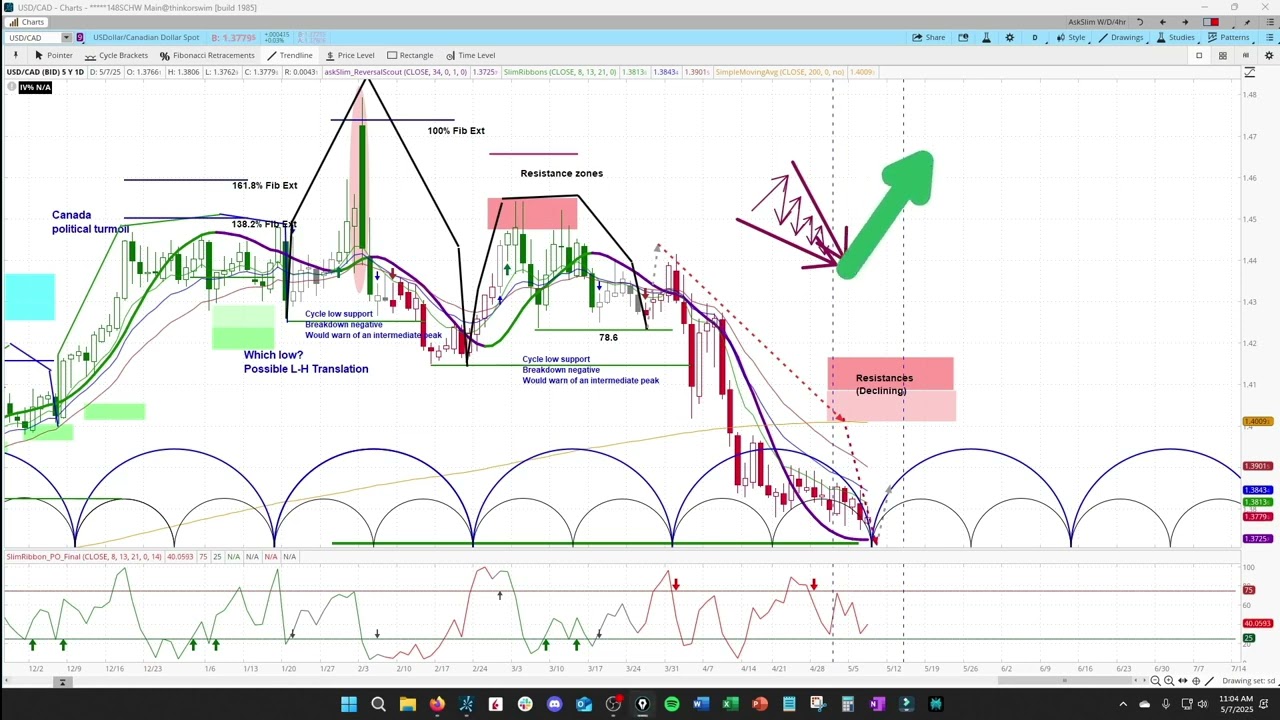Click the drawing pencil icon in bottom bar
Viewport: 1280px width, 720px height.
click(1209, 681)
